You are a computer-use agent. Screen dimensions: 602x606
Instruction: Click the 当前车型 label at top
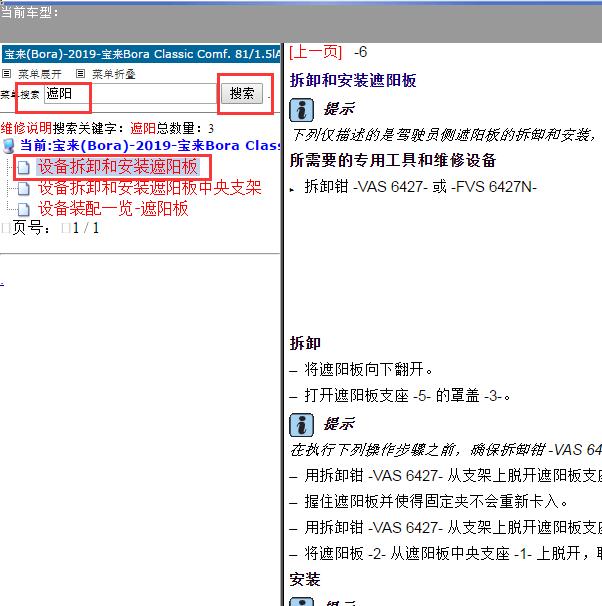coord(30,13)
